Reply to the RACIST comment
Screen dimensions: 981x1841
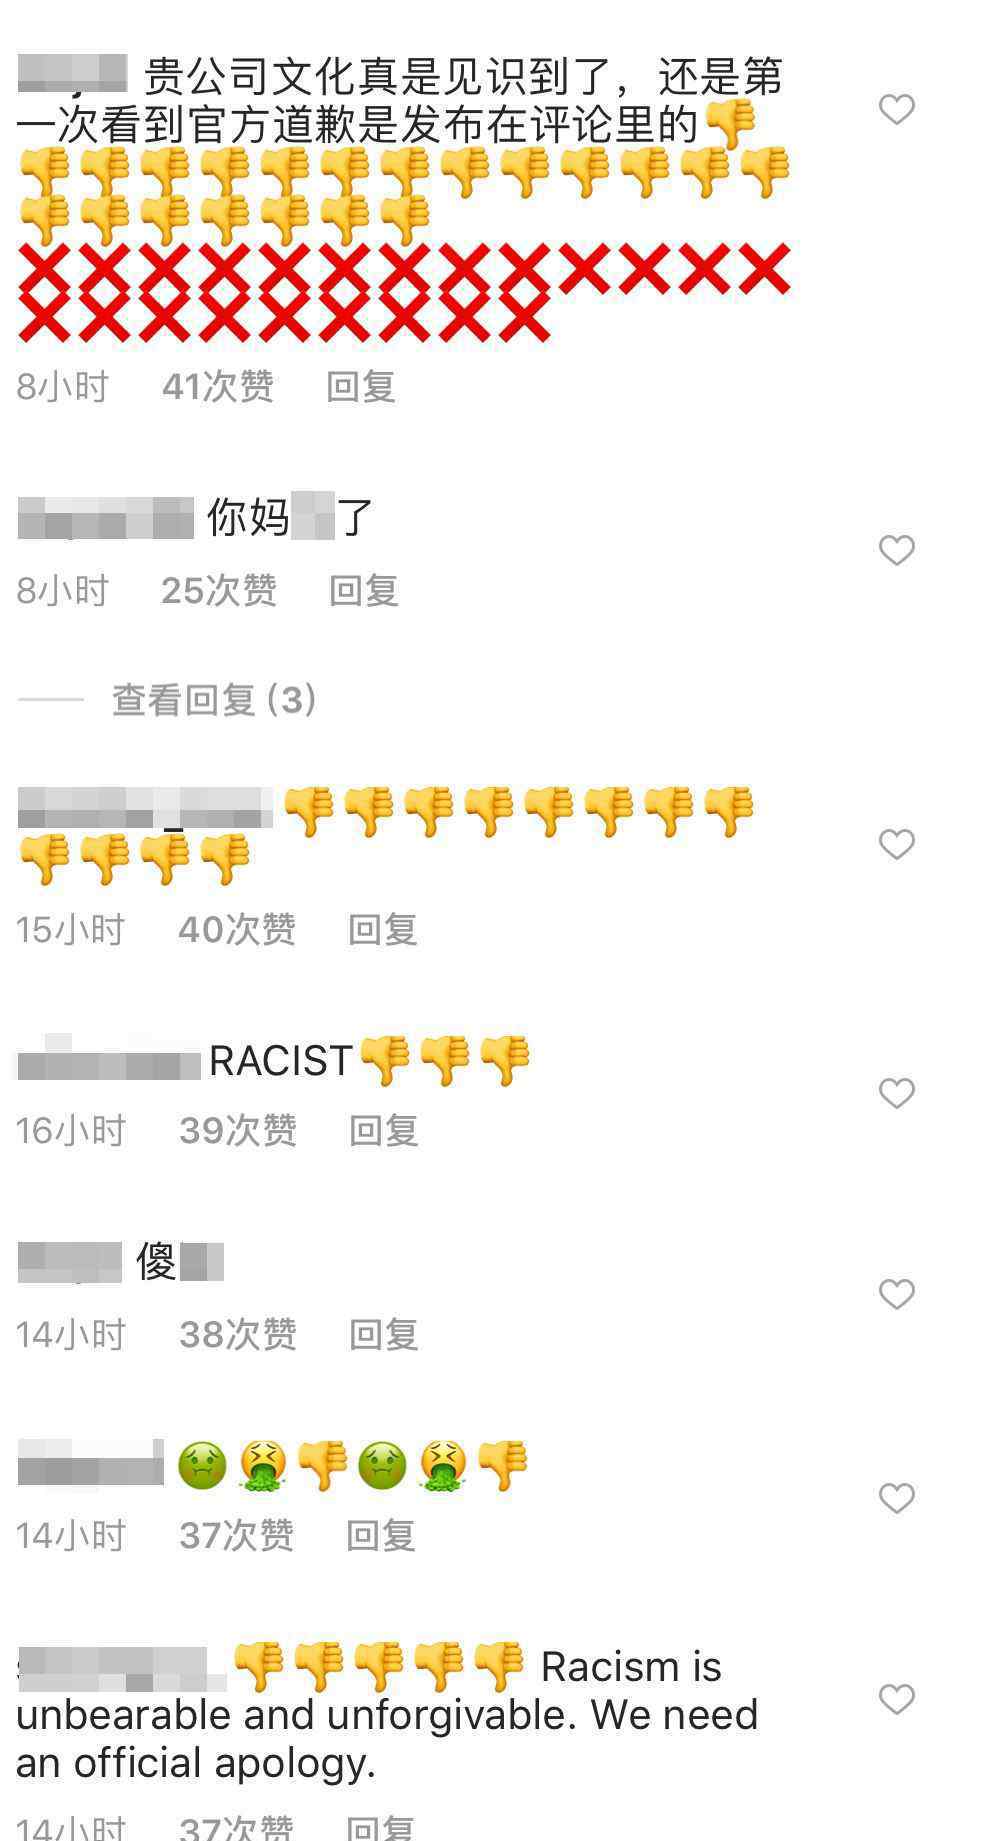pyautogui.click(x=383, y=1131)
